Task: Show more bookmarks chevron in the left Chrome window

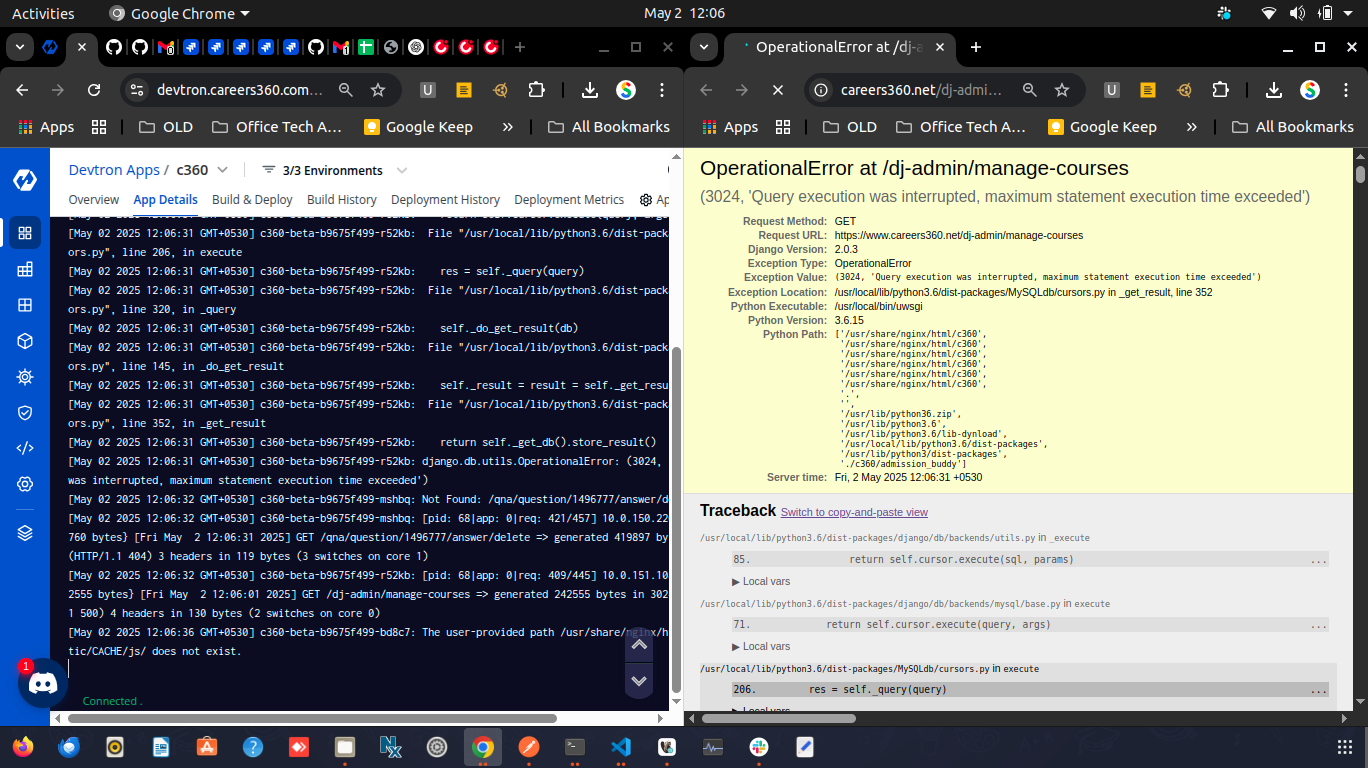Action: click(507, 127)
